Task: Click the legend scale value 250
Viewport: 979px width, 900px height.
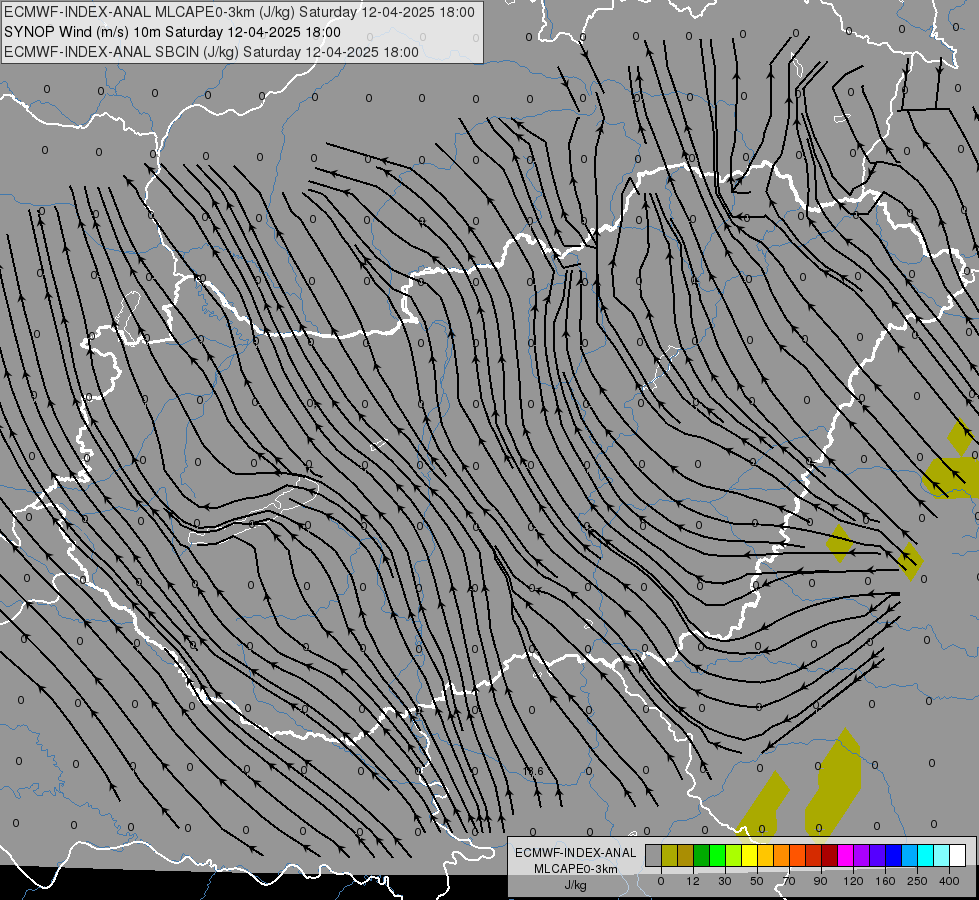Action: [x=917, y=881]
